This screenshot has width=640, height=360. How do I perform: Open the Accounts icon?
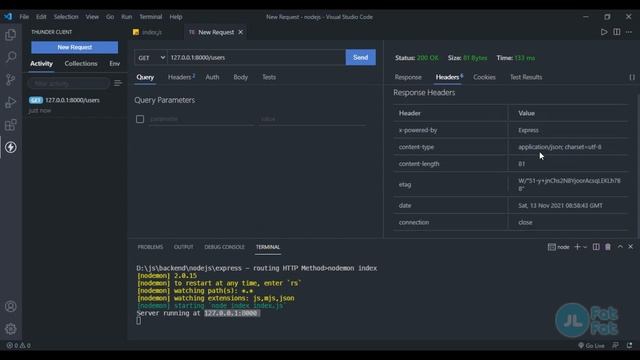point(11,307)
